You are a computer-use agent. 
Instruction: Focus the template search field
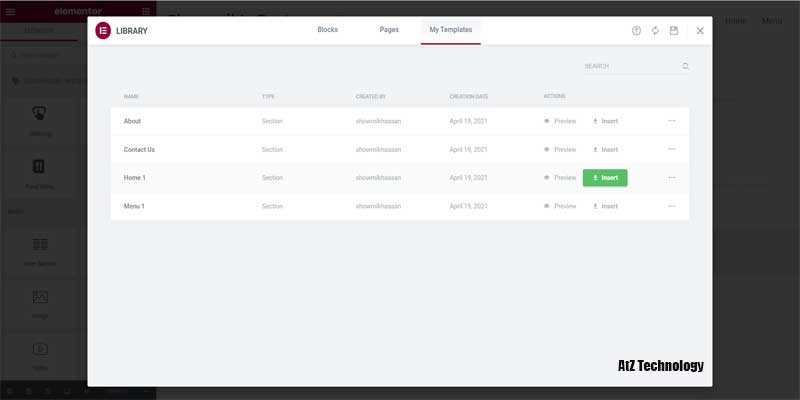(x=630, y=66)
